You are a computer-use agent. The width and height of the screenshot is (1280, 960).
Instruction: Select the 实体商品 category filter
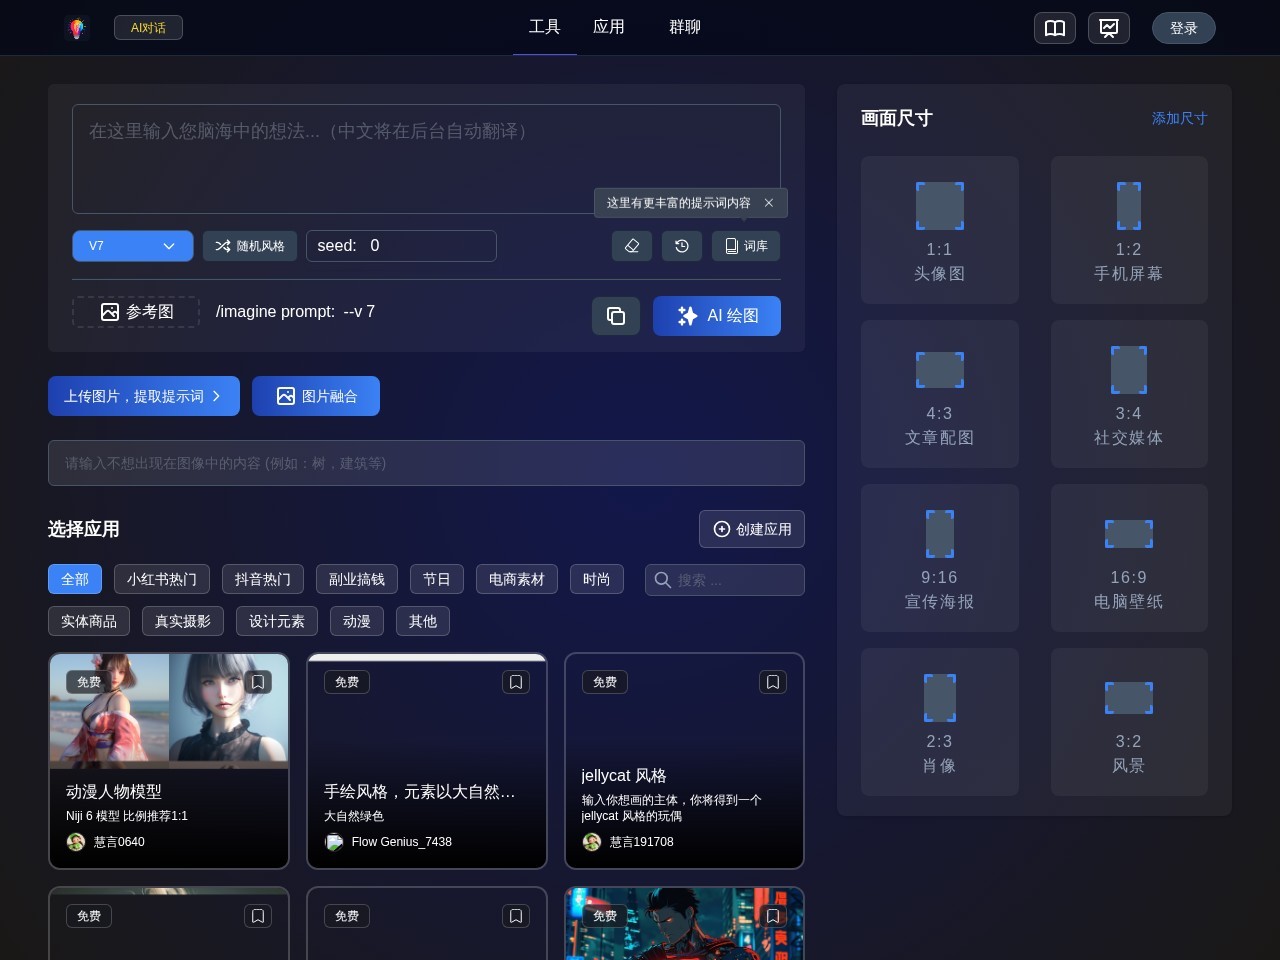(89, 621)
